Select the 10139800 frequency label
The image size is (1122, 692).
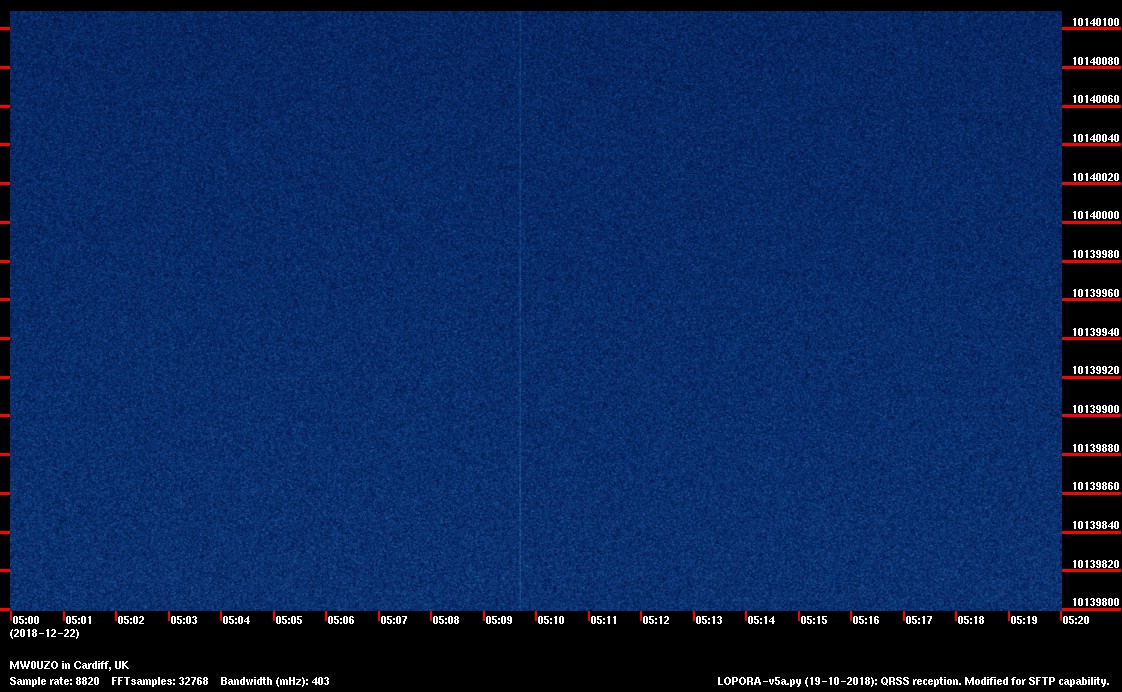1095,603
